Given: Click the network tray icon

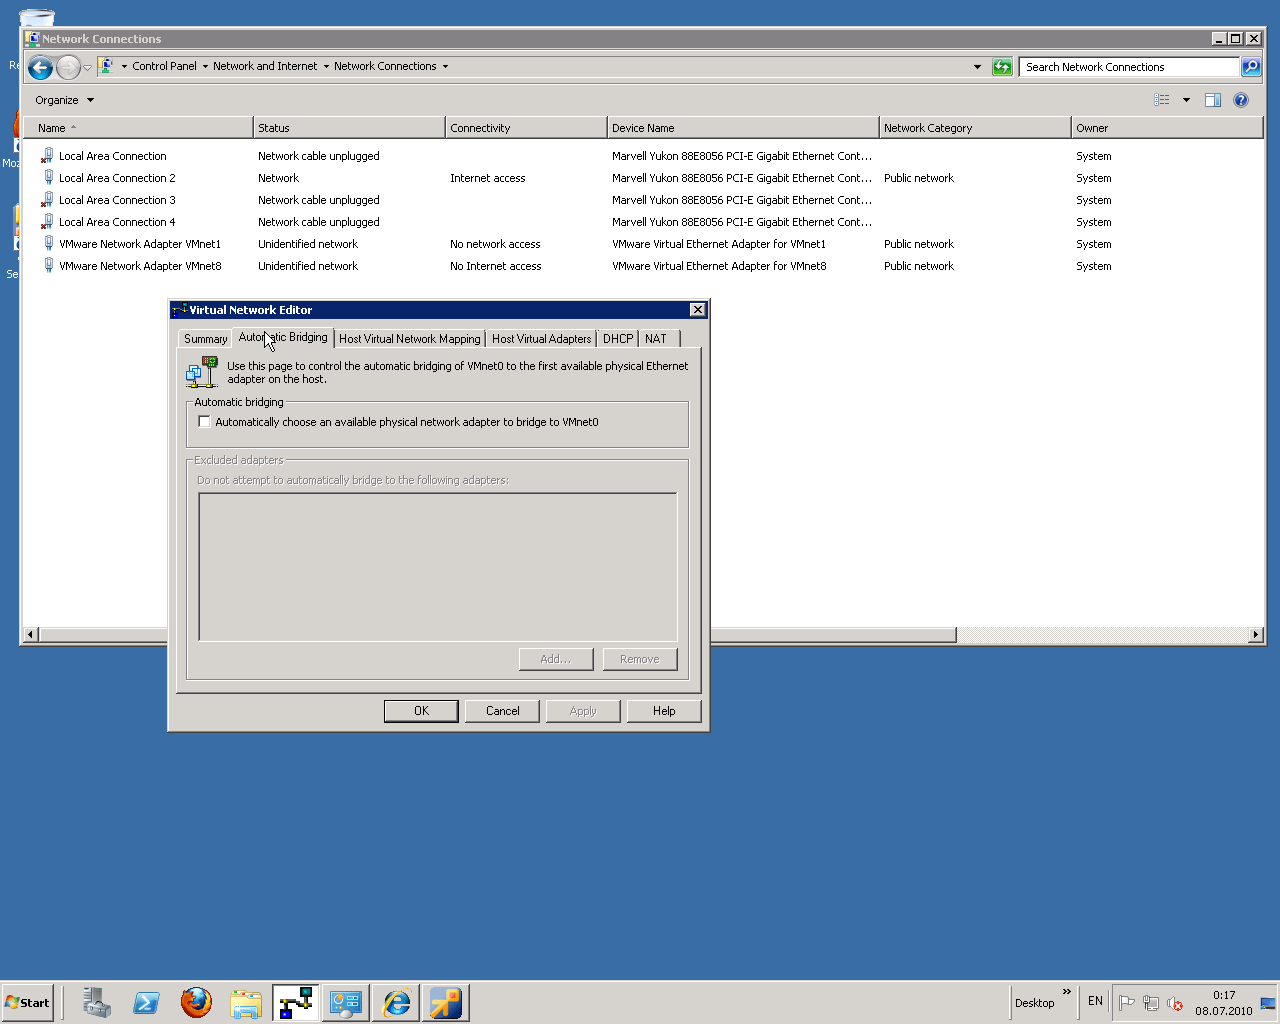Looking at the screenshot, I should click(x=1151, y=1003).
